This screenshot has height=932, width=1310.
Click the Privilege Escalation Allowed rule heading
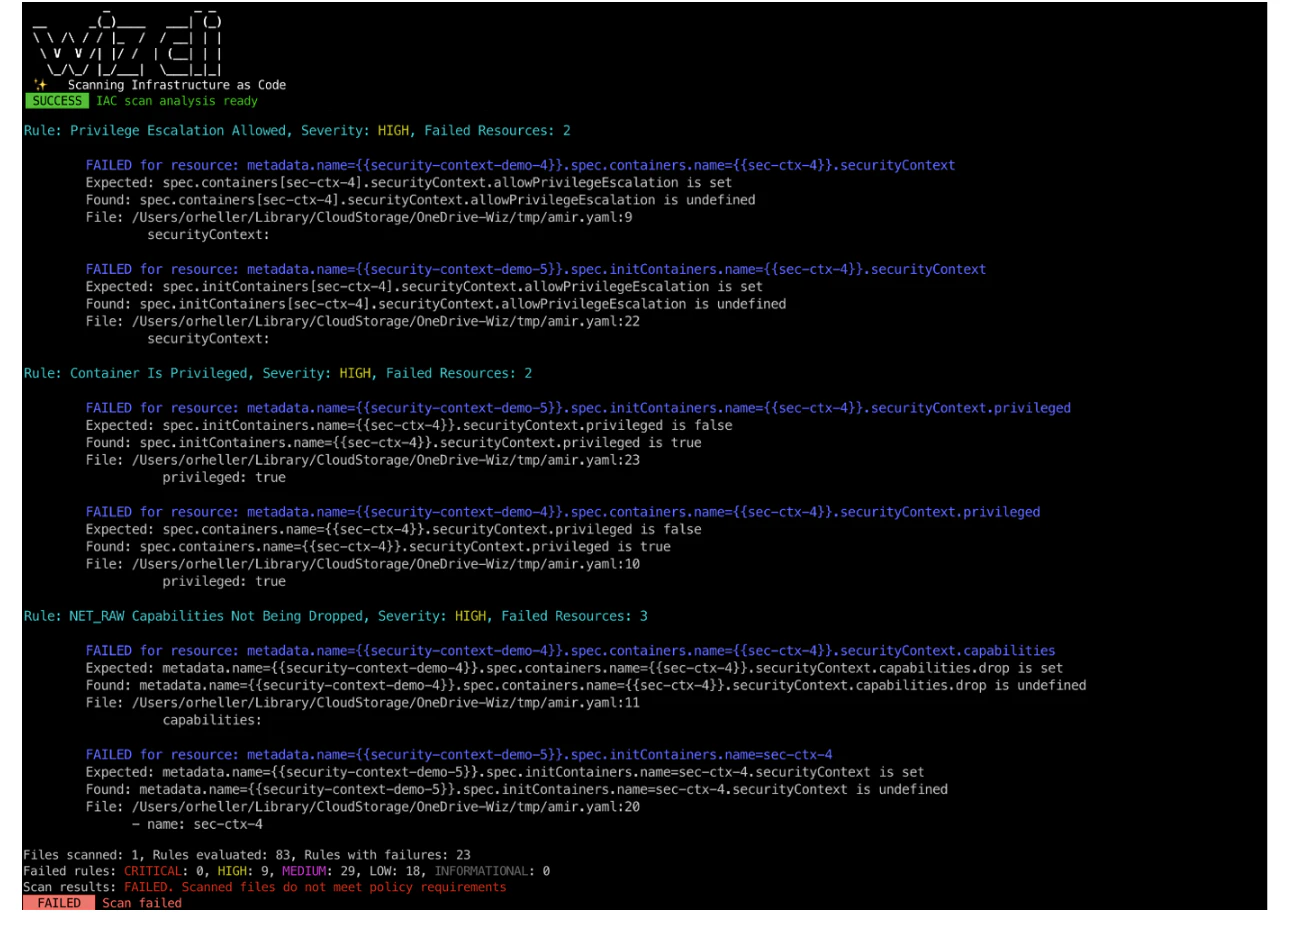(x=297, y=131)
